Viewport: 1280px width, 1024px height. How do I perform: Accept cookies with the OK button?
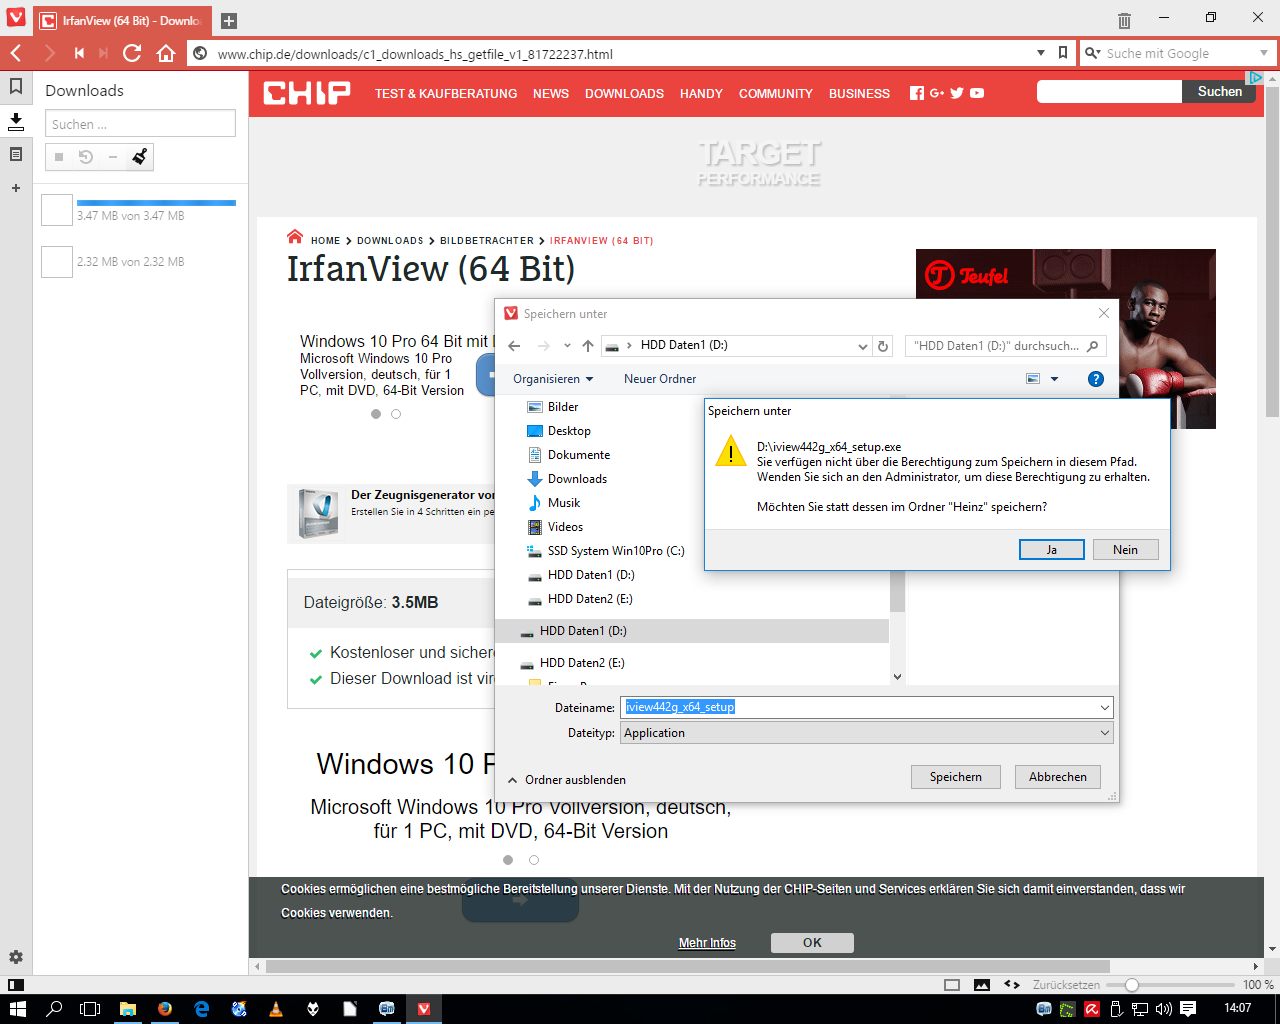point(812,943)
